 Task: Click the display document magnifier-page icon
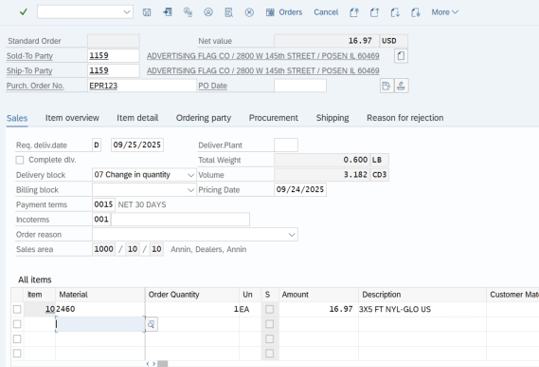coord(229,12)
